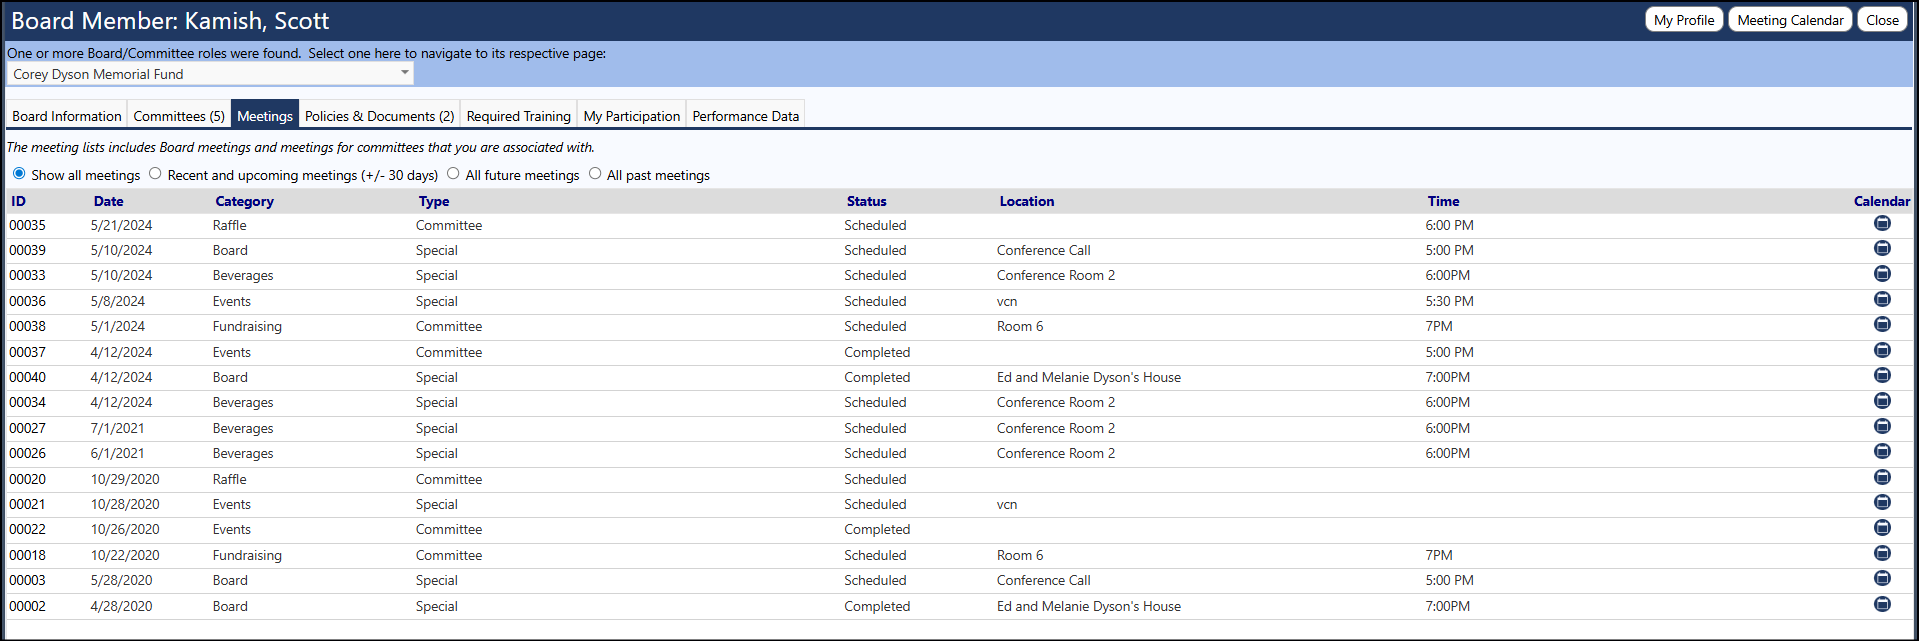Open calendar icon for meeting 00002
Viewport: 1919px width, 641px height.
click(x=1882, y=604)
